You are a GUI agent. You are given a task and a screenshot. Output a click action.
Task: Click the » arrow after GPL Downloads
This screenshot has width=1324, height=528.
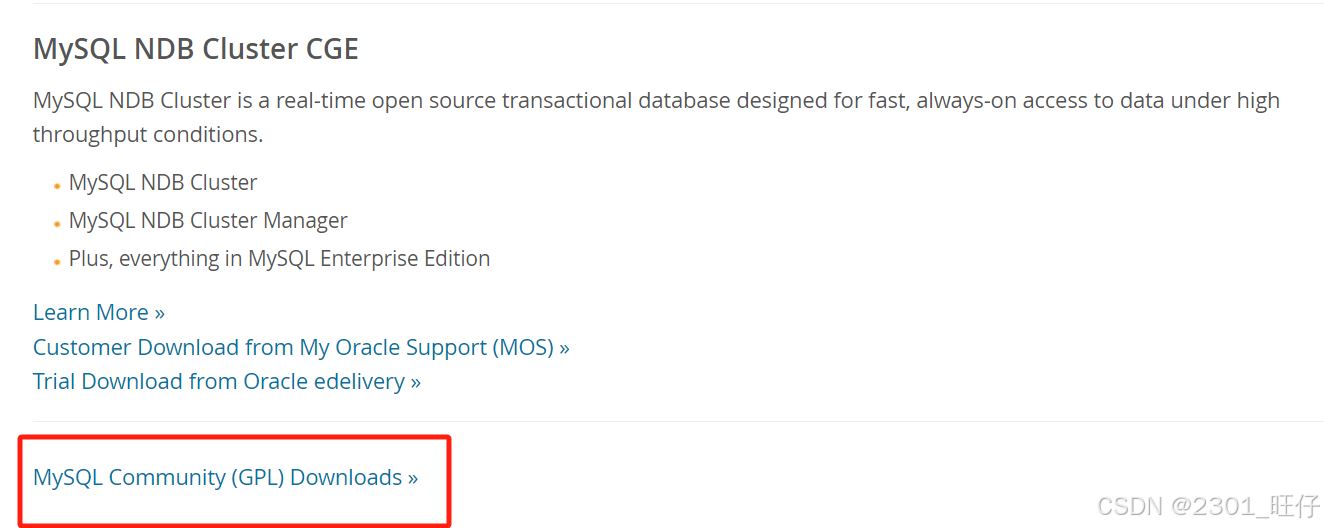coord(412,478)
